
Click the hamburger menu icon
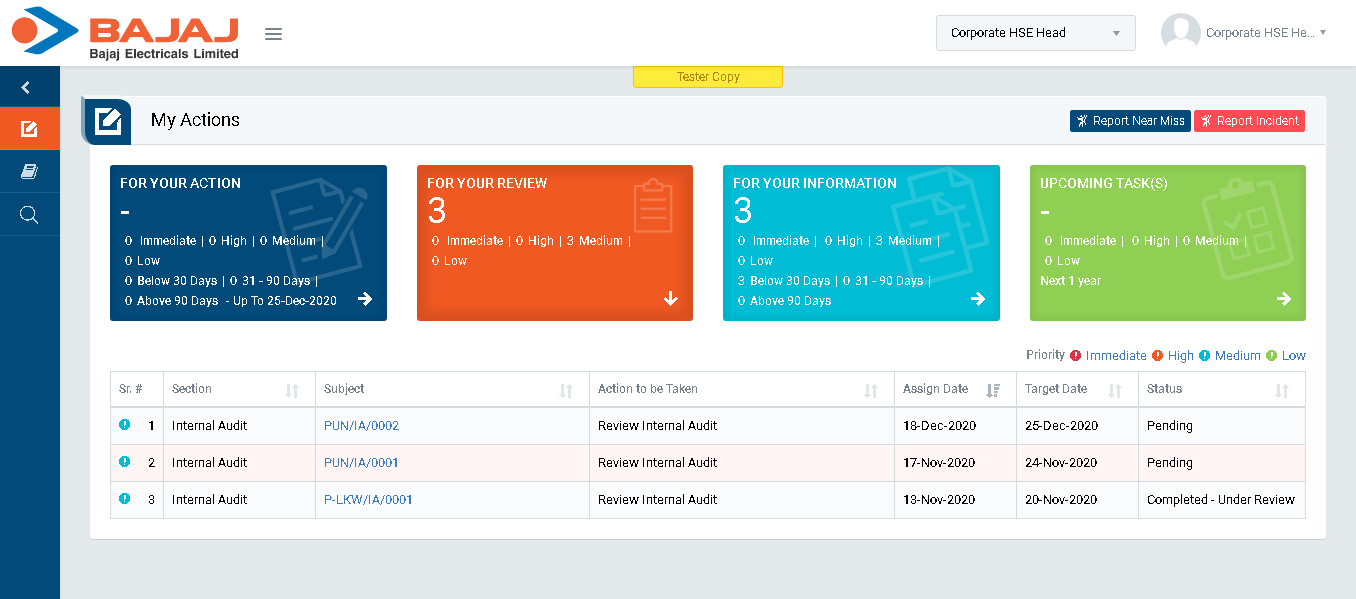point(273,34)
